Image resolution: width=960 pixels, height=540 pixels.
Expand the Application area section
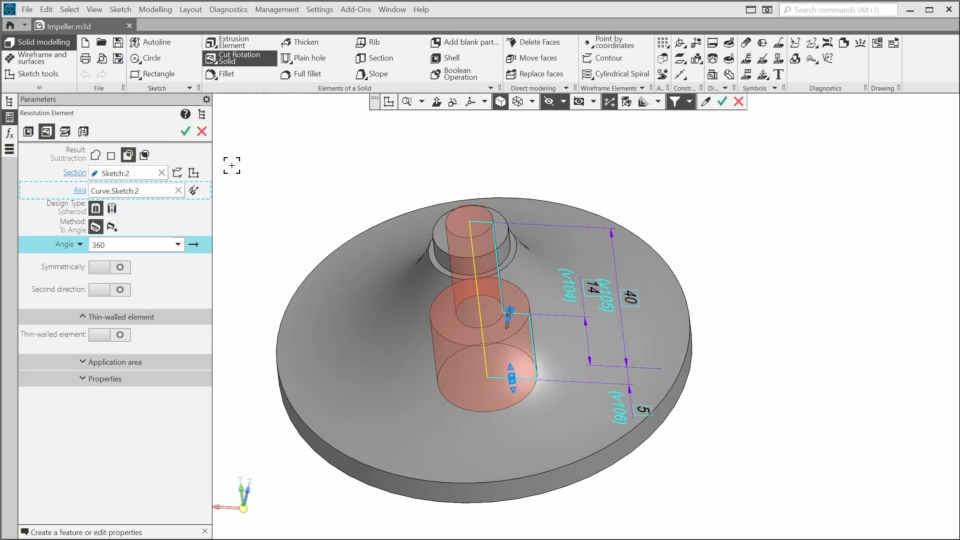coord(115,362)
